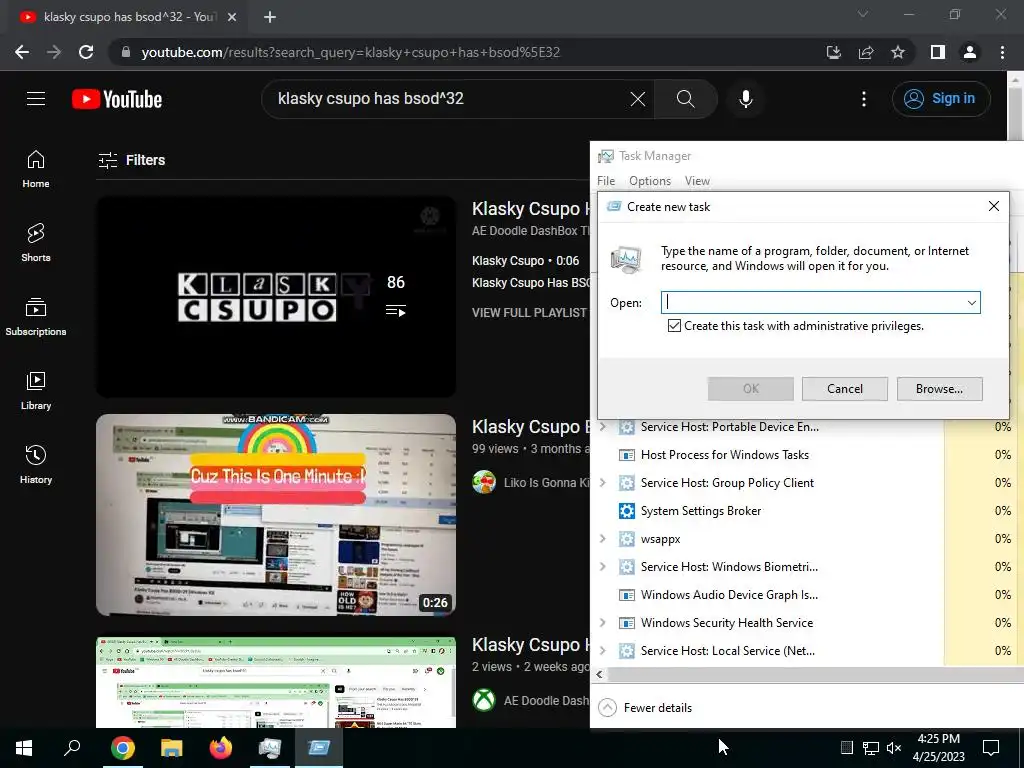Switch to Chrome in taskbar

tap(123, 748)
